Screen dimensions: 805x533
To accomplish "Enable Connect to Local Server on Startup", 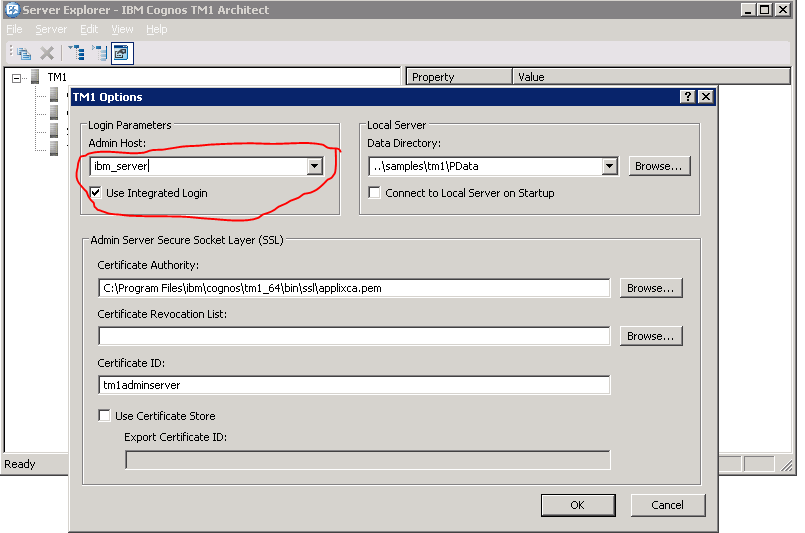I will point(374,193).
